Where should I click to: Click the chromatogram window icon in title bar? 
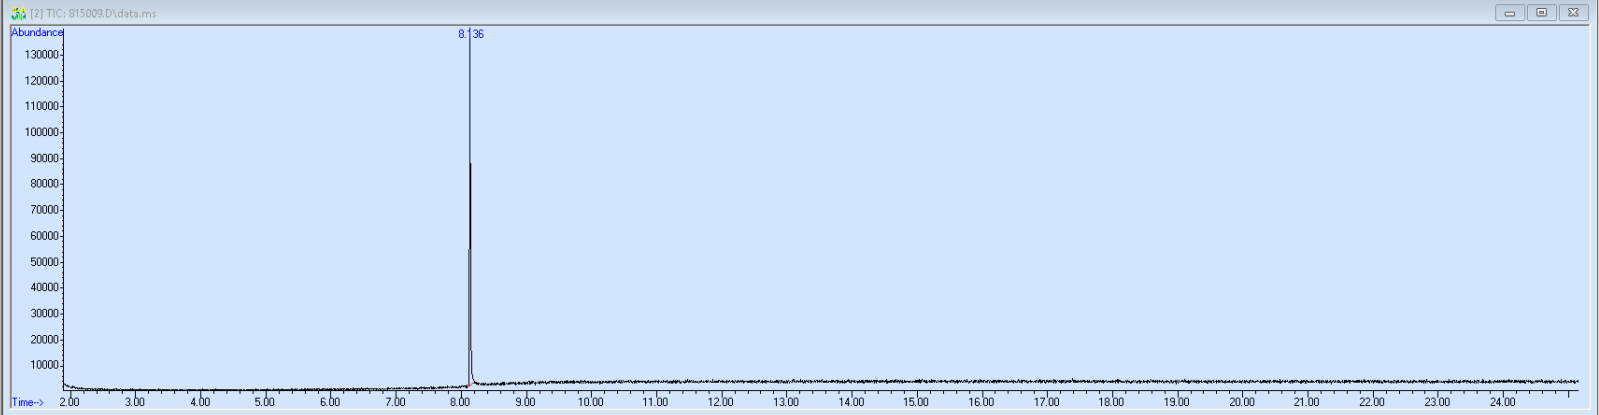17,13
